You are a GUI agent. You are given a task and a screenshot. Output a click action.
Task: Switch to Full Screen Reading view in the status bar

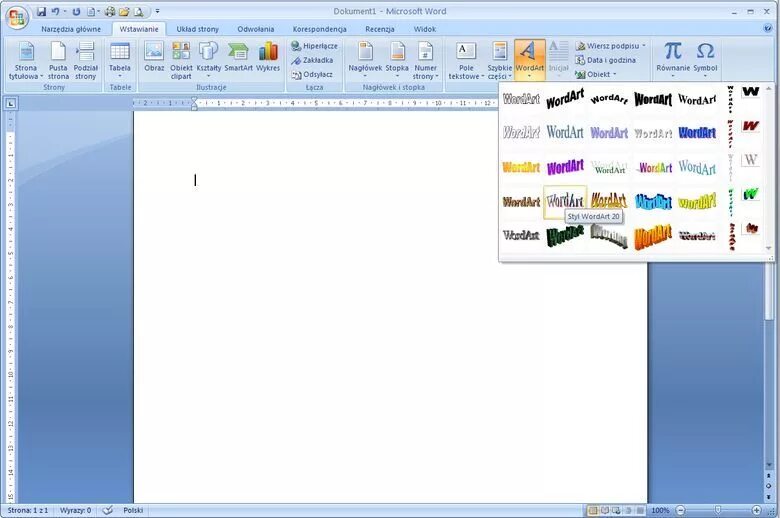pos(605,511)
